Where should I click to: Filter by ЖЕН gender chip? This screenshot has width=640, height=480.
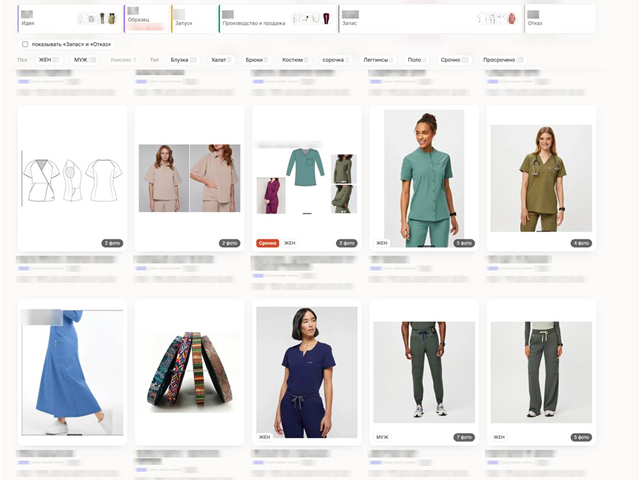point(49,60)
